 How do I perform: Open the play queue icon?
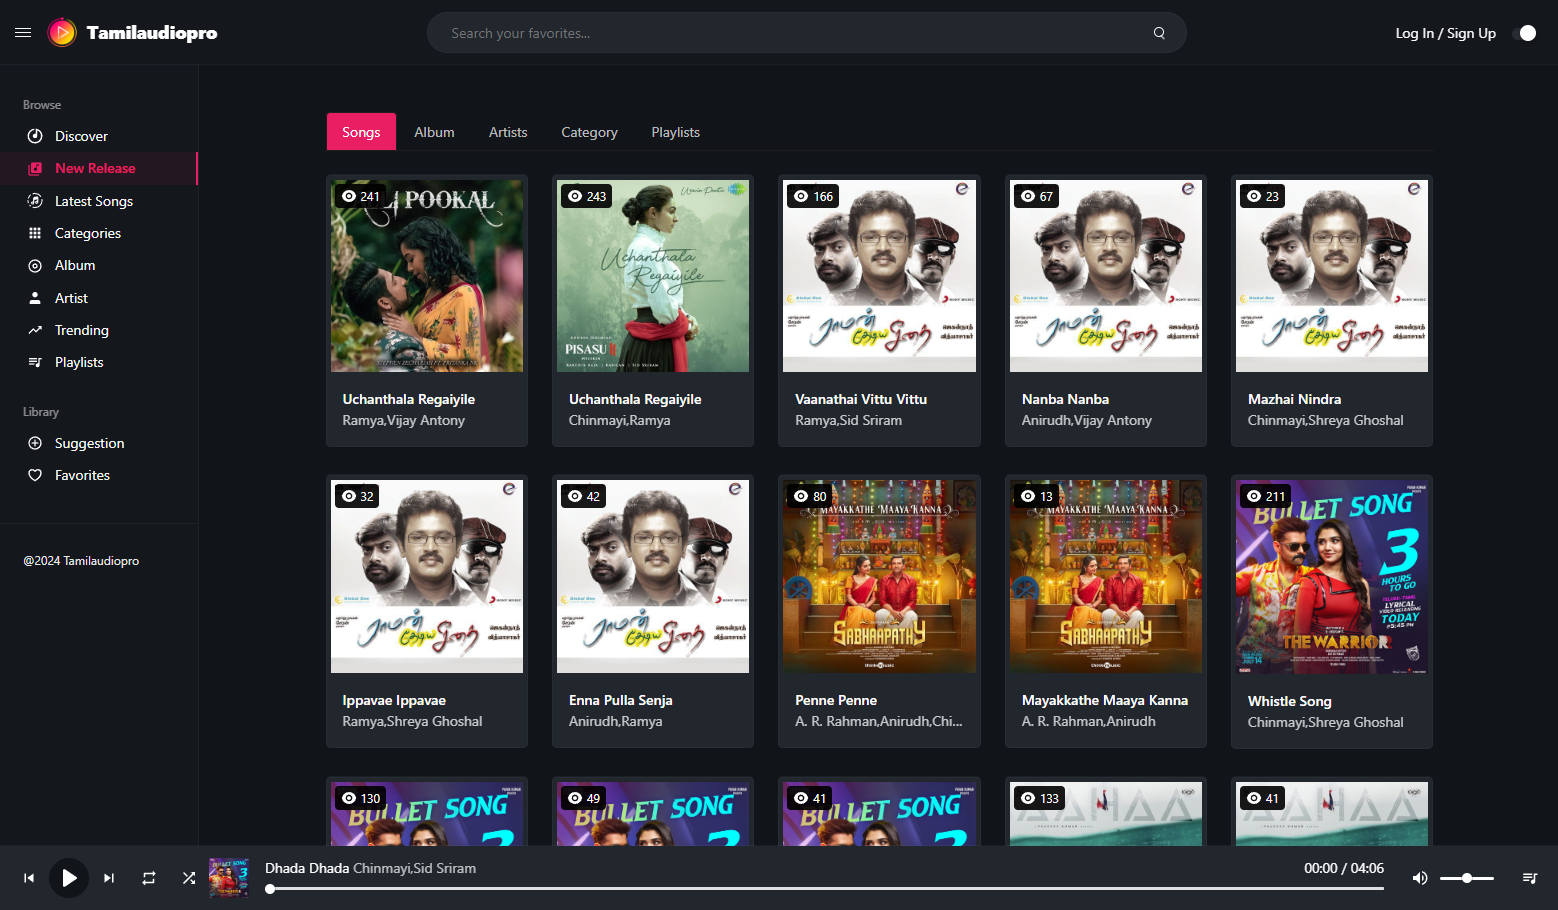pyautogui.click(x=1529, y=878)
